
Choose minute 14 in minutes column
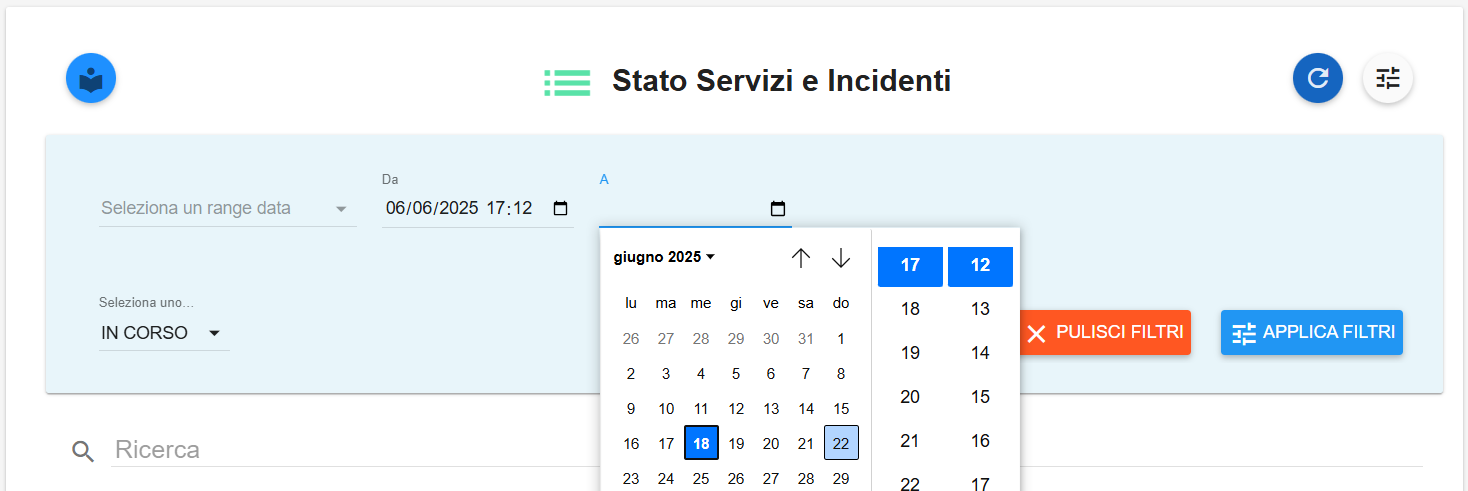(x=980, y=353)
